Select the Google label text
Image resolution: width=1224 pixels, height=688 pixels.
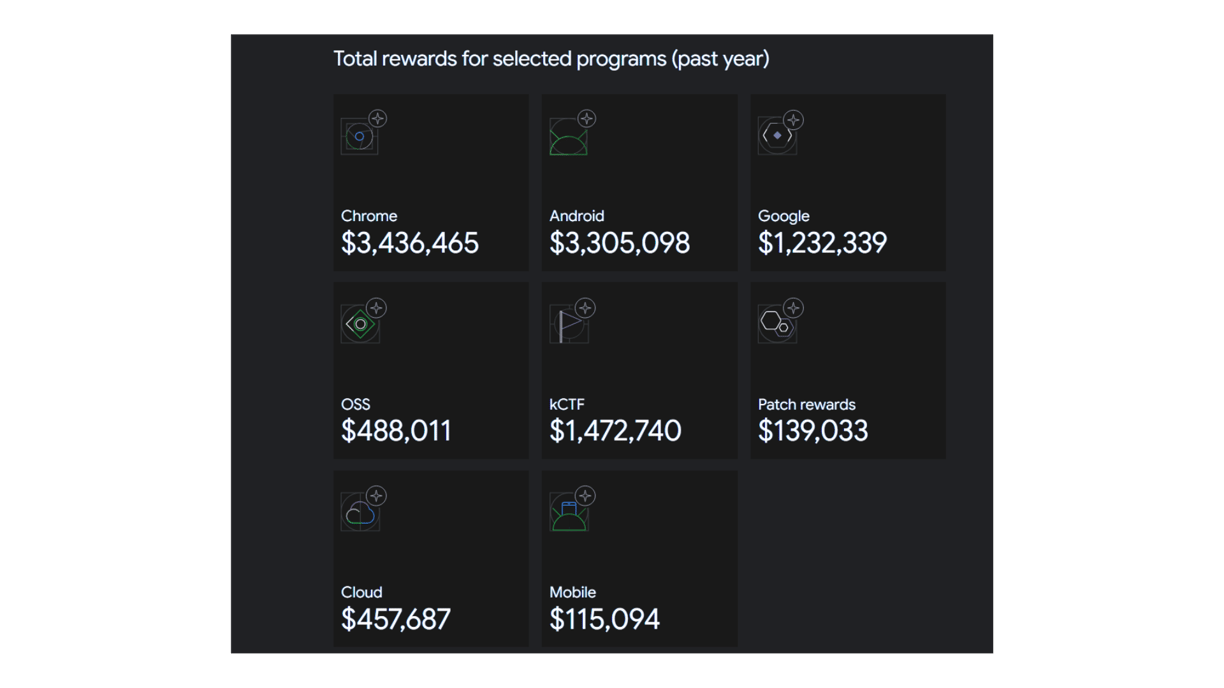coord(784,216)
